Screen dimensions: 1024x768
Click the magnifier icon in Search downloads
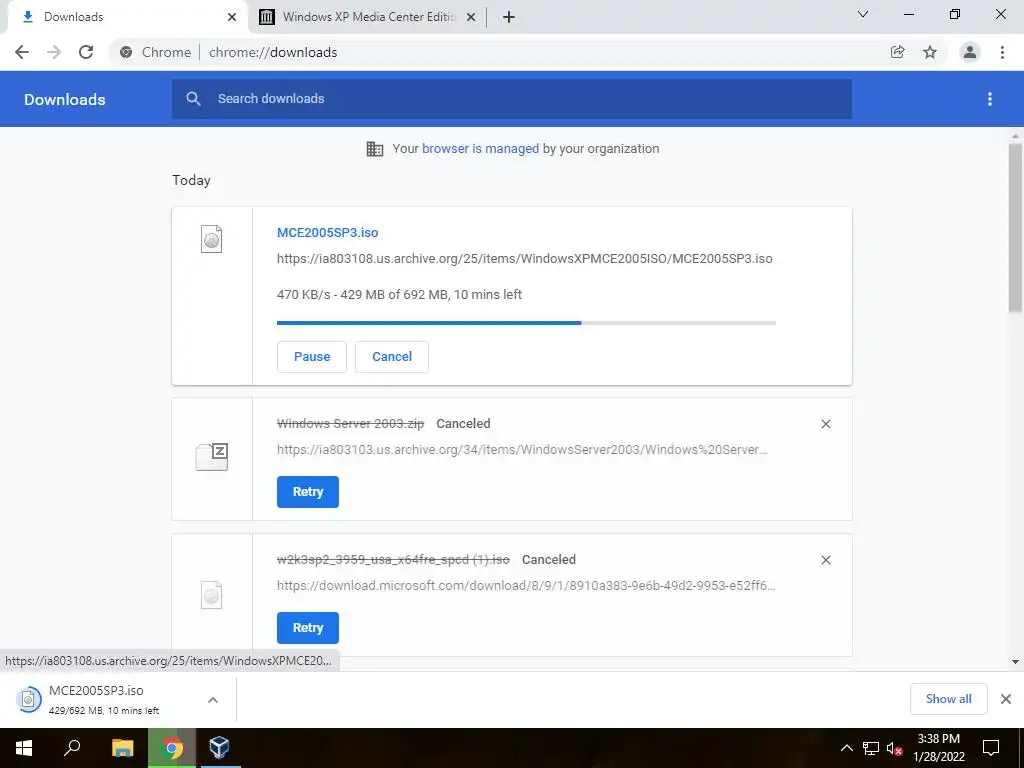click(193, 99)
